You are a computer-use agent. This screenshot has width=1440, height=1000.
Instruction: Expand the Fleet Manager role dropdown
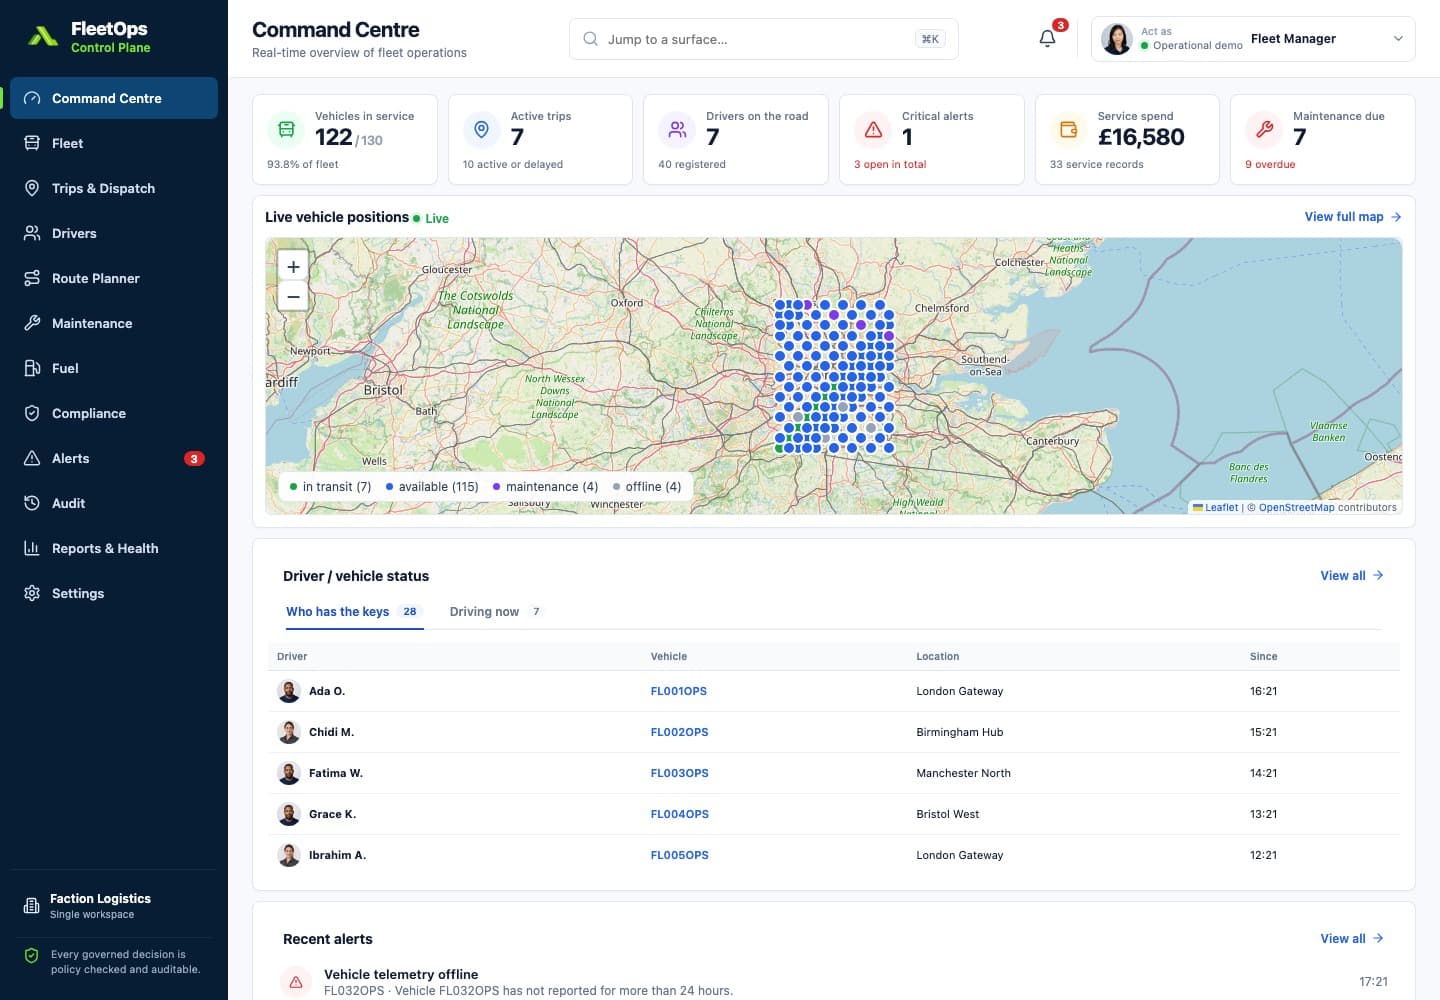pyautogui.click(x=1253, y=39)
